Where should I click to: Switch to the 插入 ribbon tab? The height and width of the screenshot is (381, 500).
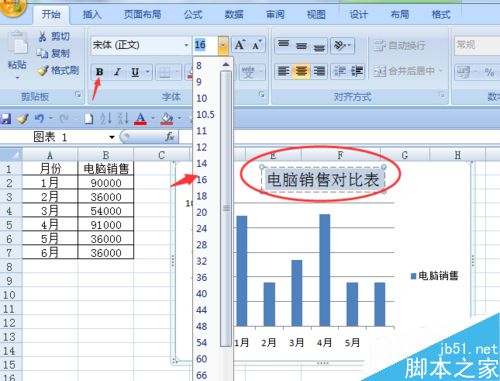click(92, 14)
